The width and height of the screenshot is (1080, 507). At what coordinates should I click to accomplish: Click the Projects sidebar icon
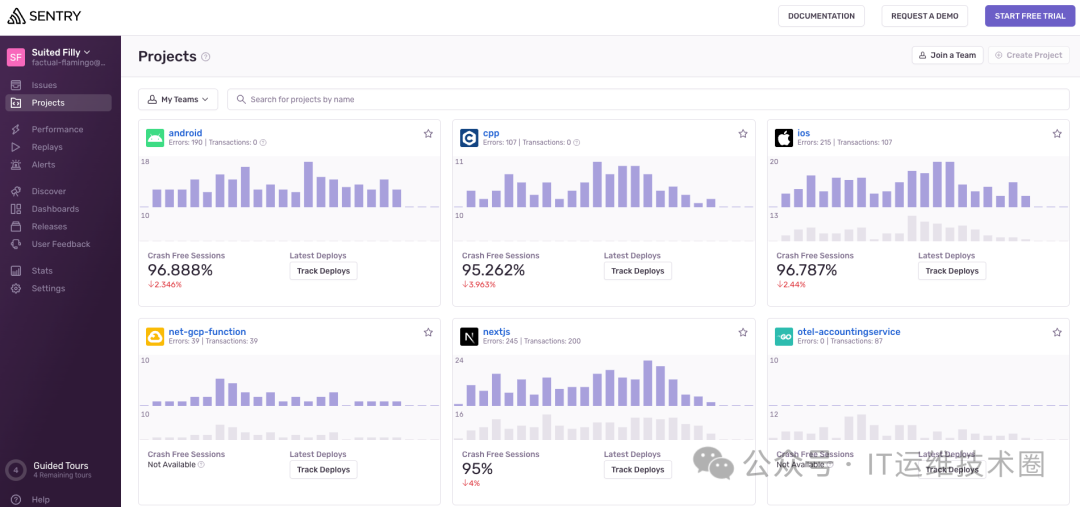(16, 103)
